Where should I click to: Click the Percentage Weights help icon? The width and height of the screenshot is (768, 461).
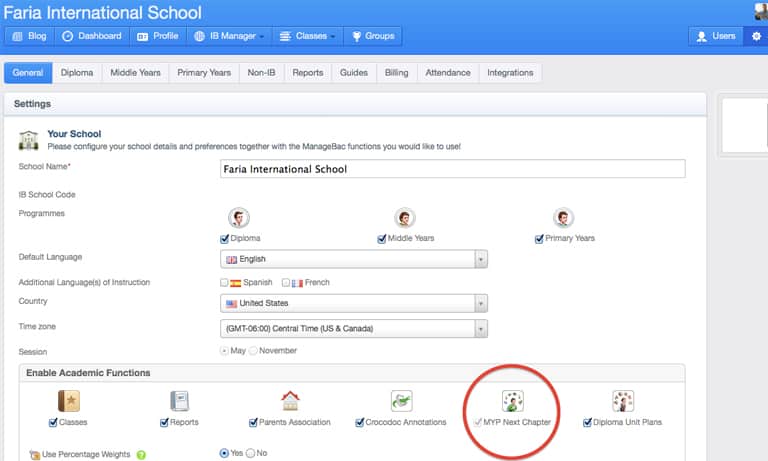[141, 455]
